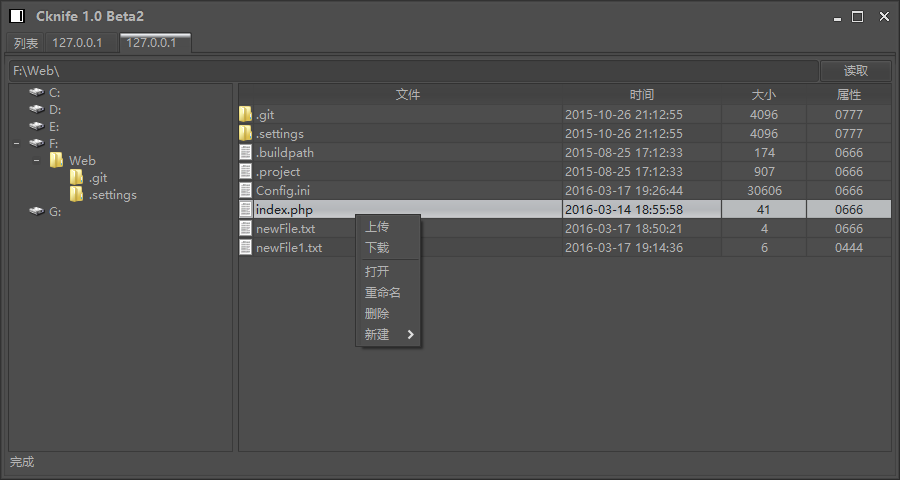The height and width of the screenshot is (480, 900).
Task: Select the D: drive in tree
Action: (55, 109)
